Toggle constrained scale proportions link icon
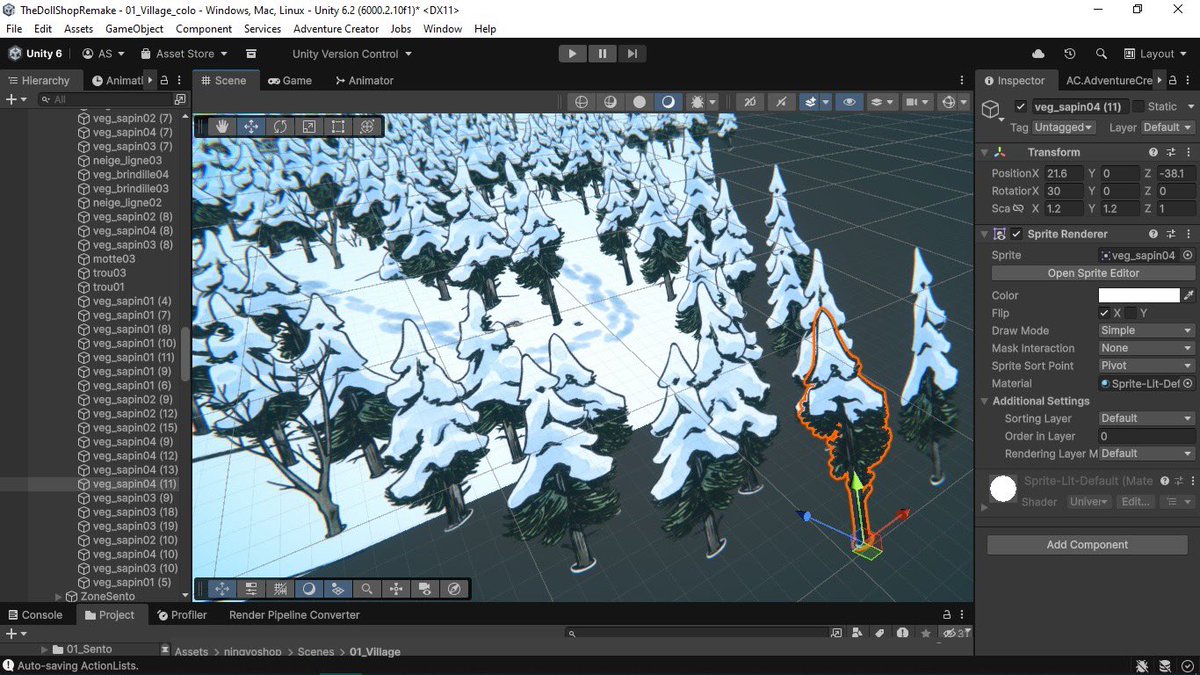The image size is (1200, 675). click(x=1019, y=209)
